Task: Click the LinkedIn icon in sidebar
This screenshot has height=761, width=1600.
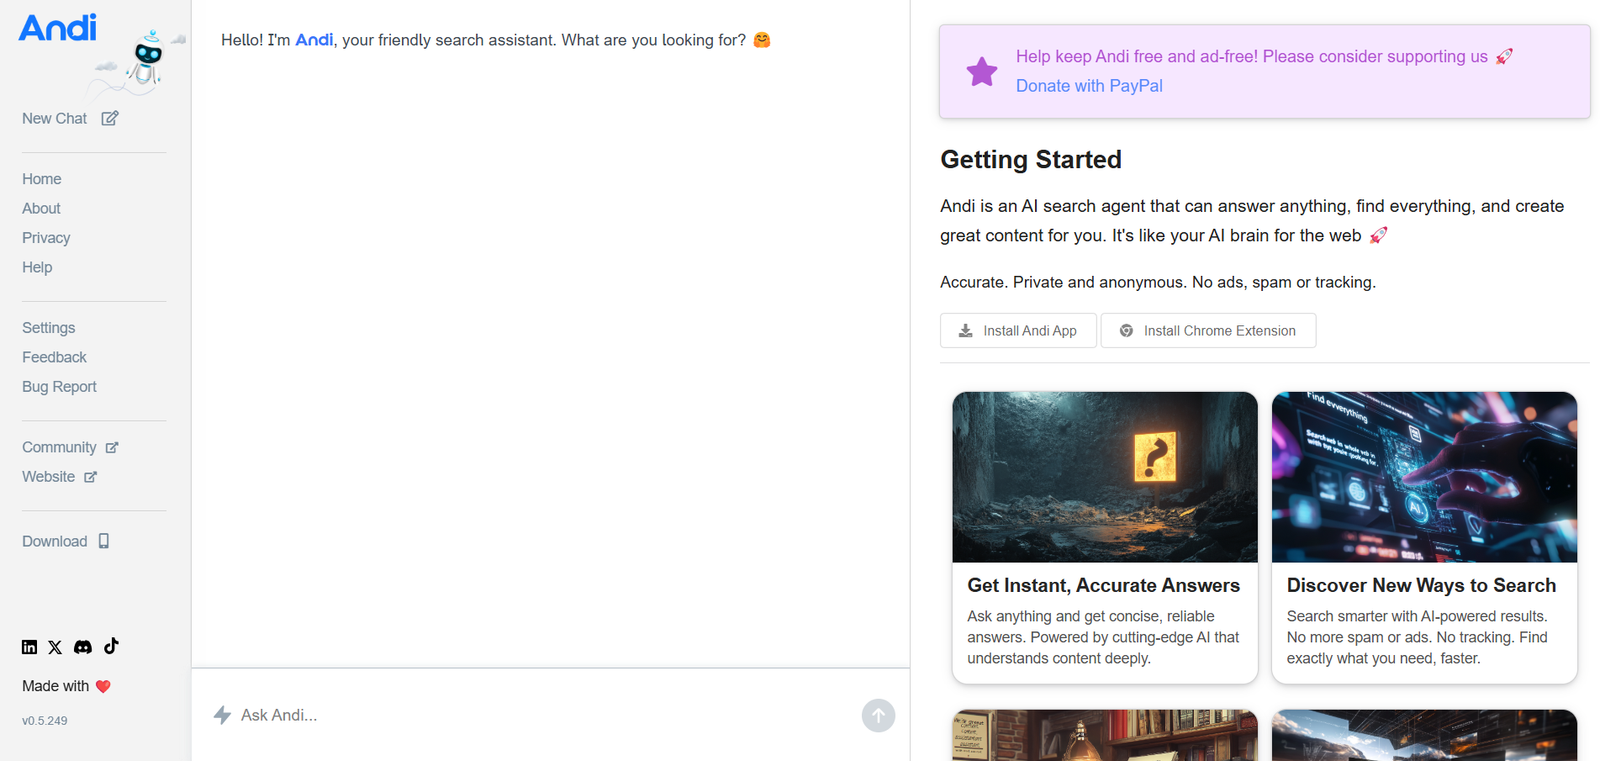Action: click(29, 647)
